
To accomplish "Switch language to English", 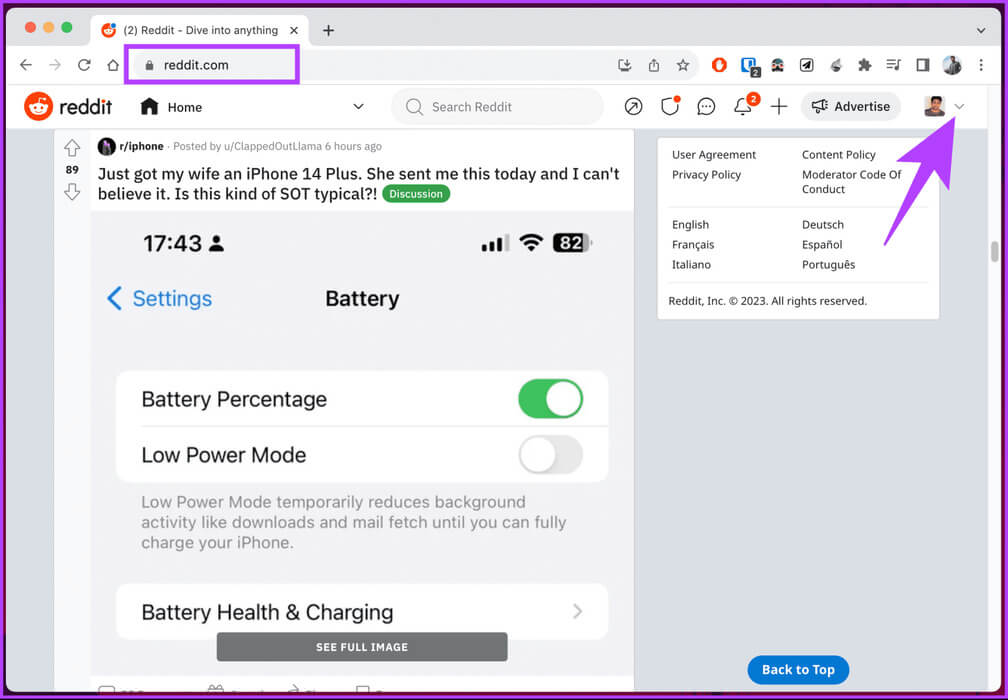I will [690, 225].
